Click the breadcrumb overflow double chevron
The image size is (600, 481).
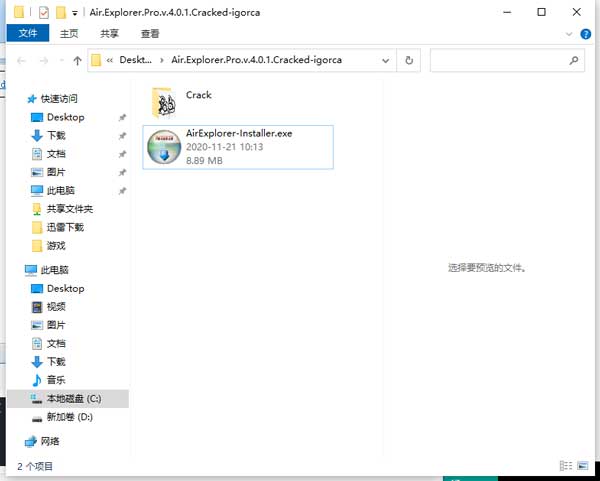tap(109, 60)
